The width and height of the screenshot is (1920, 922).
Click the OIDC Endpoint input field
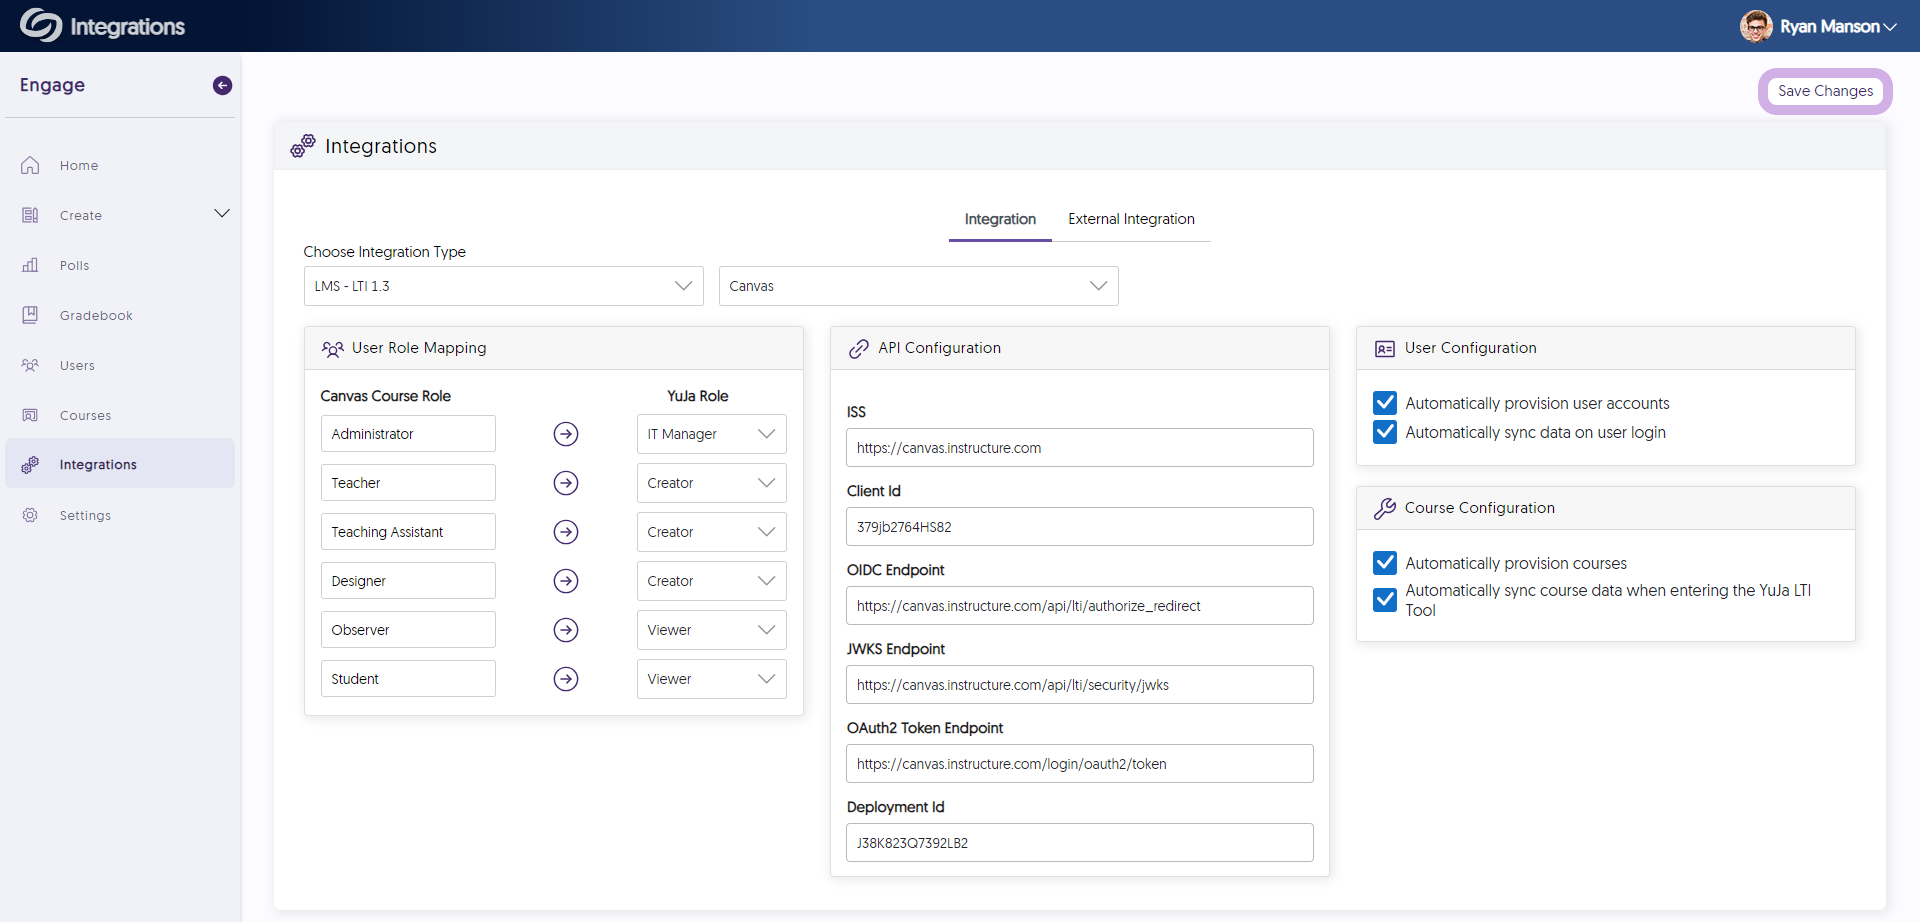tap(1079, 606)
